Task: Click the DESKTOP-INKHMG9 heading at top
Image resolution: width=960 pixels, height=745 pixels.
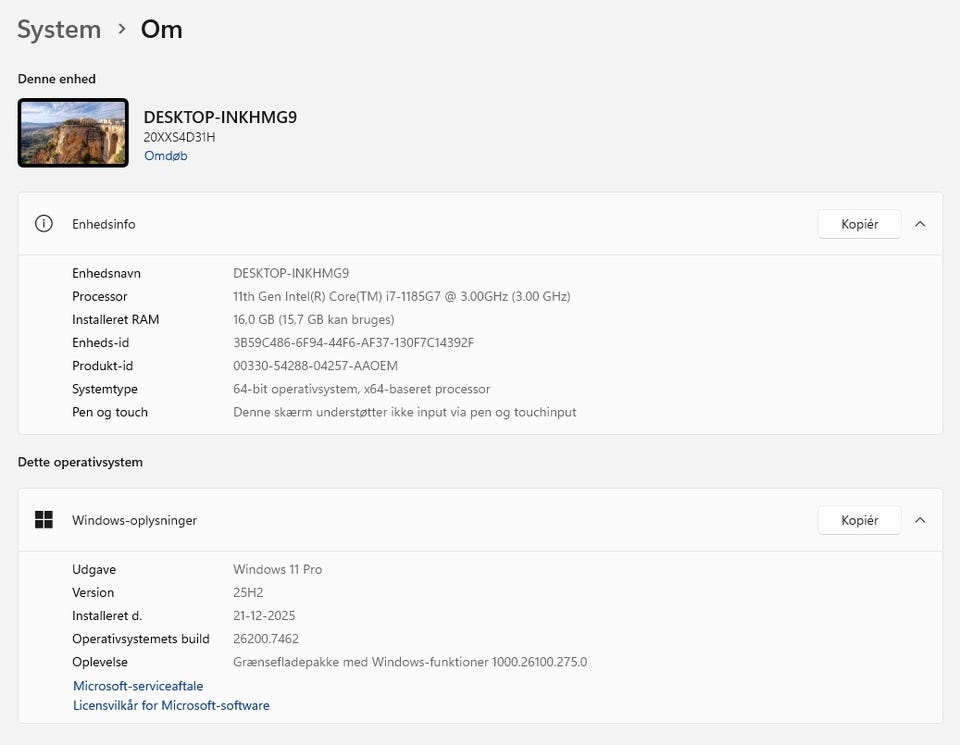Action: coord(220,117)
